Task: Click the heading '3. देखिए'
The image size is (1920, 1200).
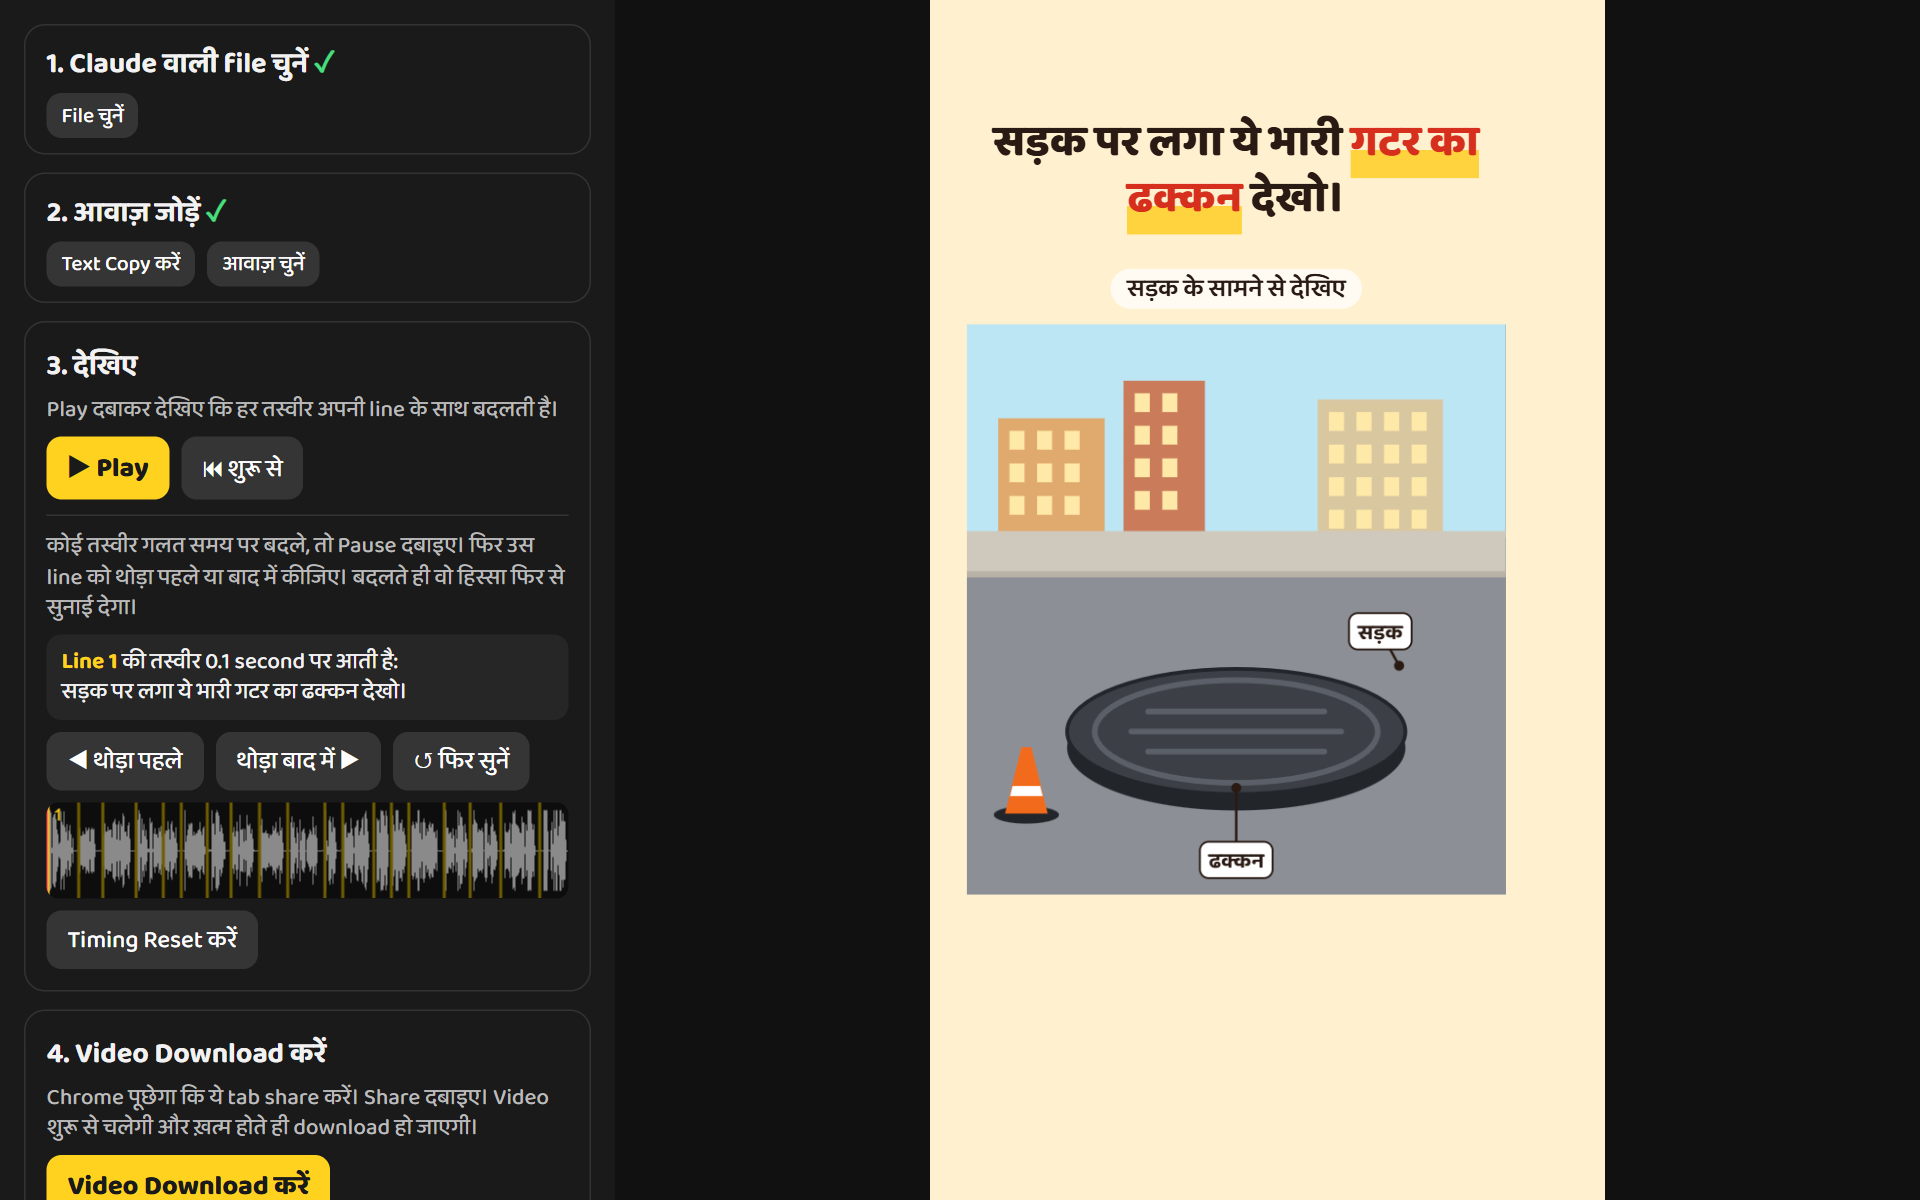Action: click(x=92, y=365)
